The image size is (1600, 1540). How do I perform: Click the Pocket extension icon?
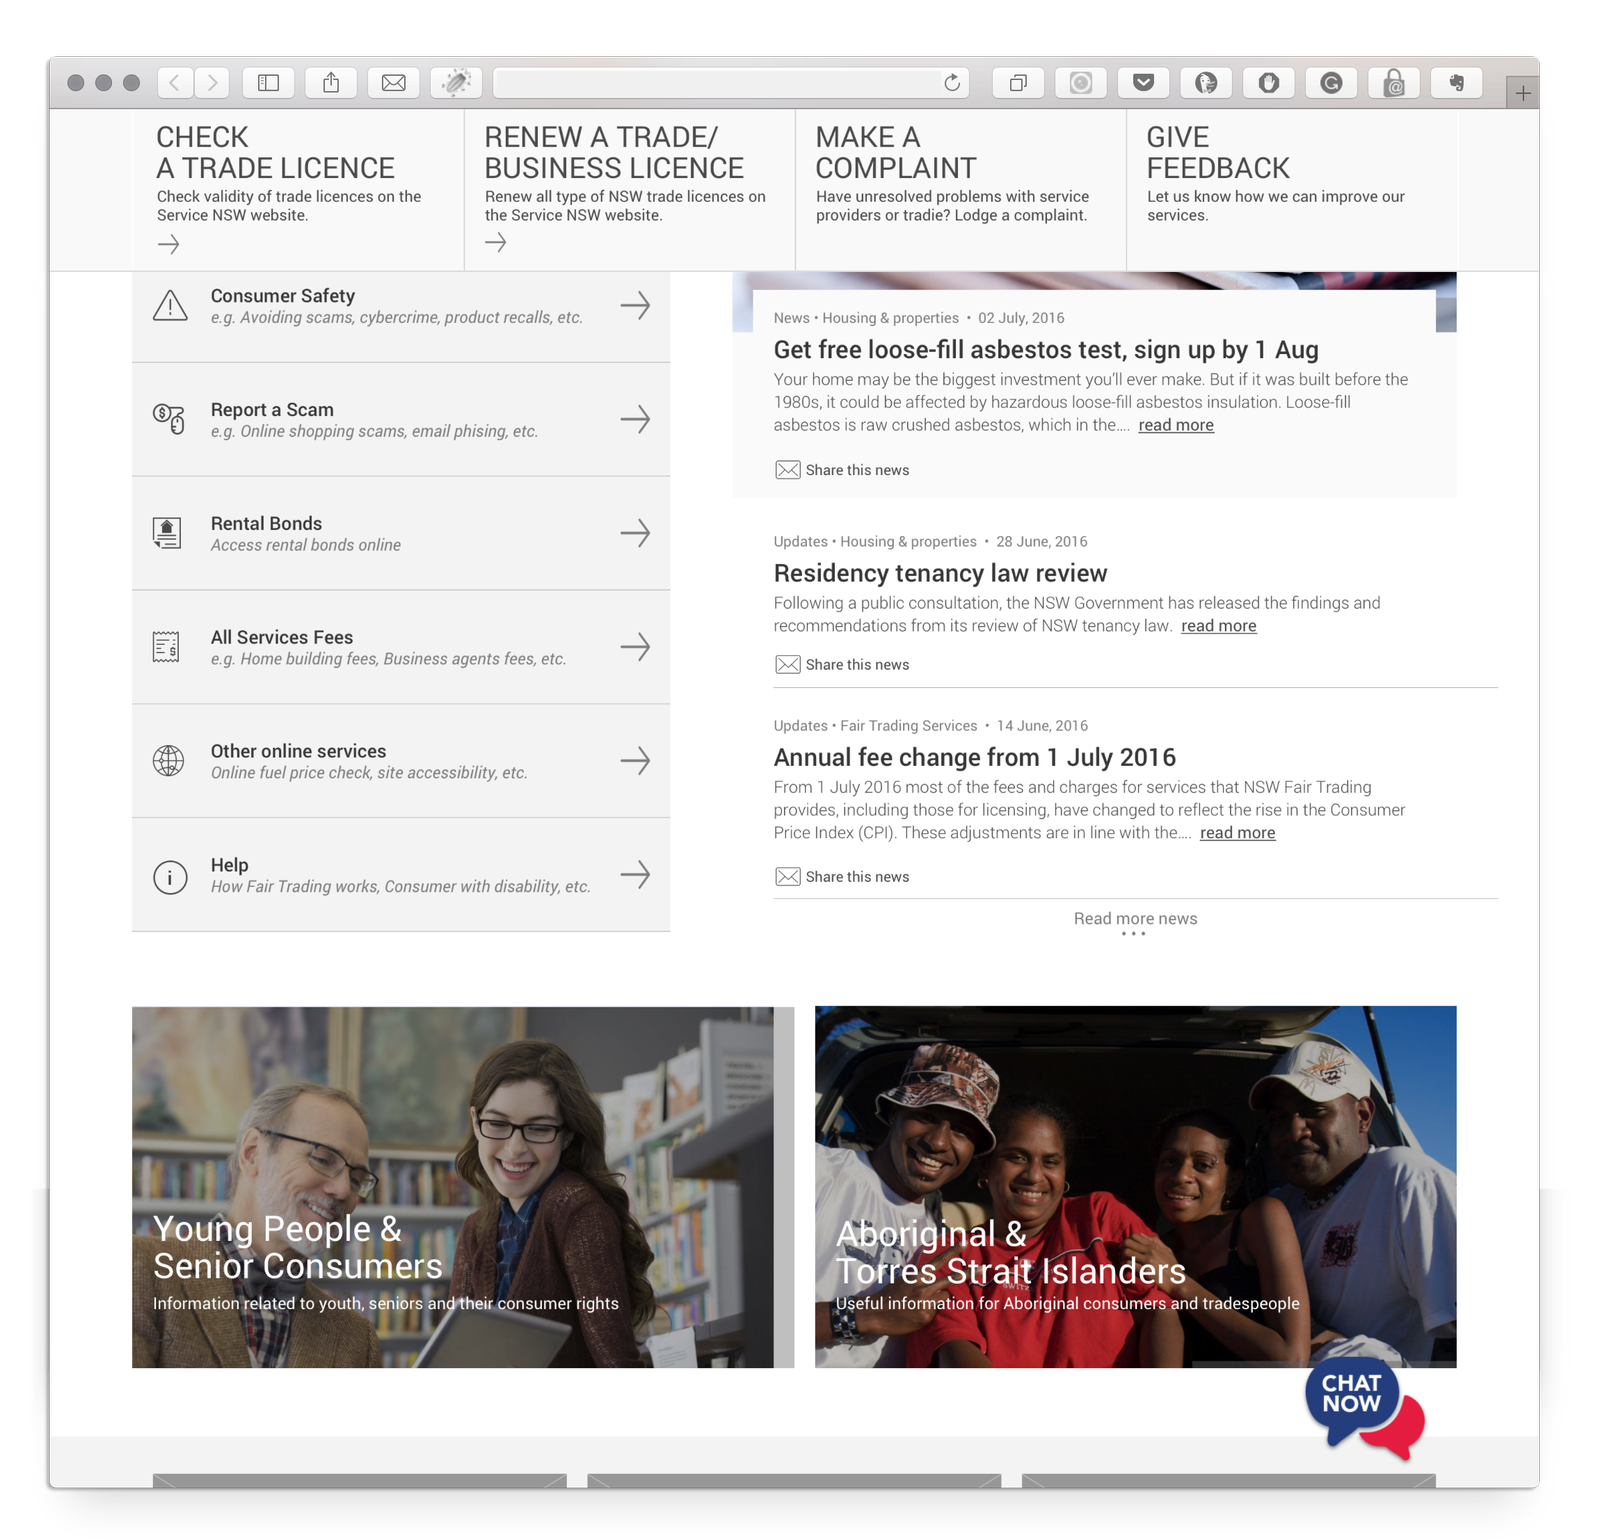pos(1143,82)
